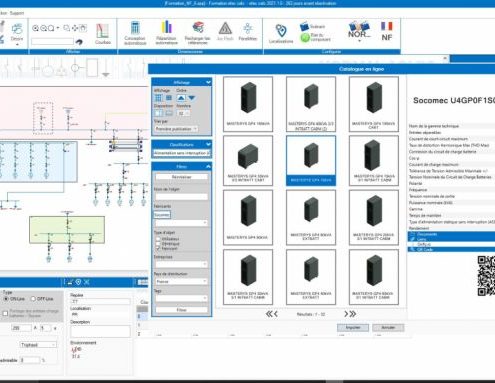Click Recharger les références icon
The width and height of the screenshot is (495, 383).
(x=198, y=33)
